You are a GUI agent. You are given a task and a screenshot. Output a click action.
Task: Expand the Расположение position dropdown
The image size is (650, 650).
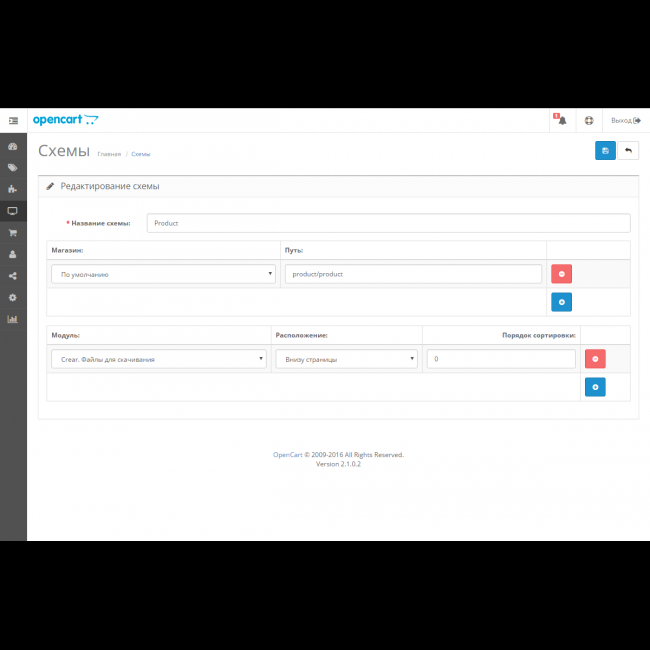(x=346, y=359)
